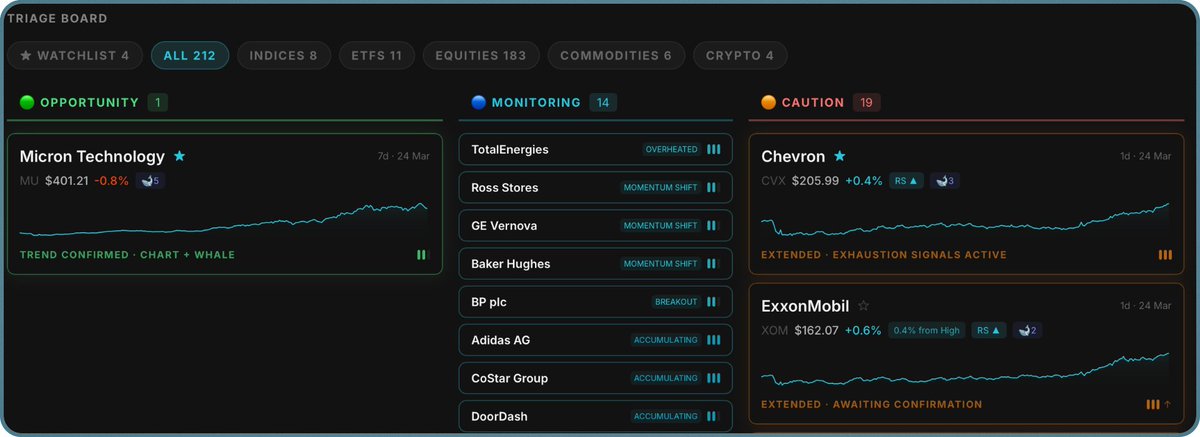Click Extended Exhaustion Signals Active label
This screenshot has height=437, width=1200.
click(884, 255)
